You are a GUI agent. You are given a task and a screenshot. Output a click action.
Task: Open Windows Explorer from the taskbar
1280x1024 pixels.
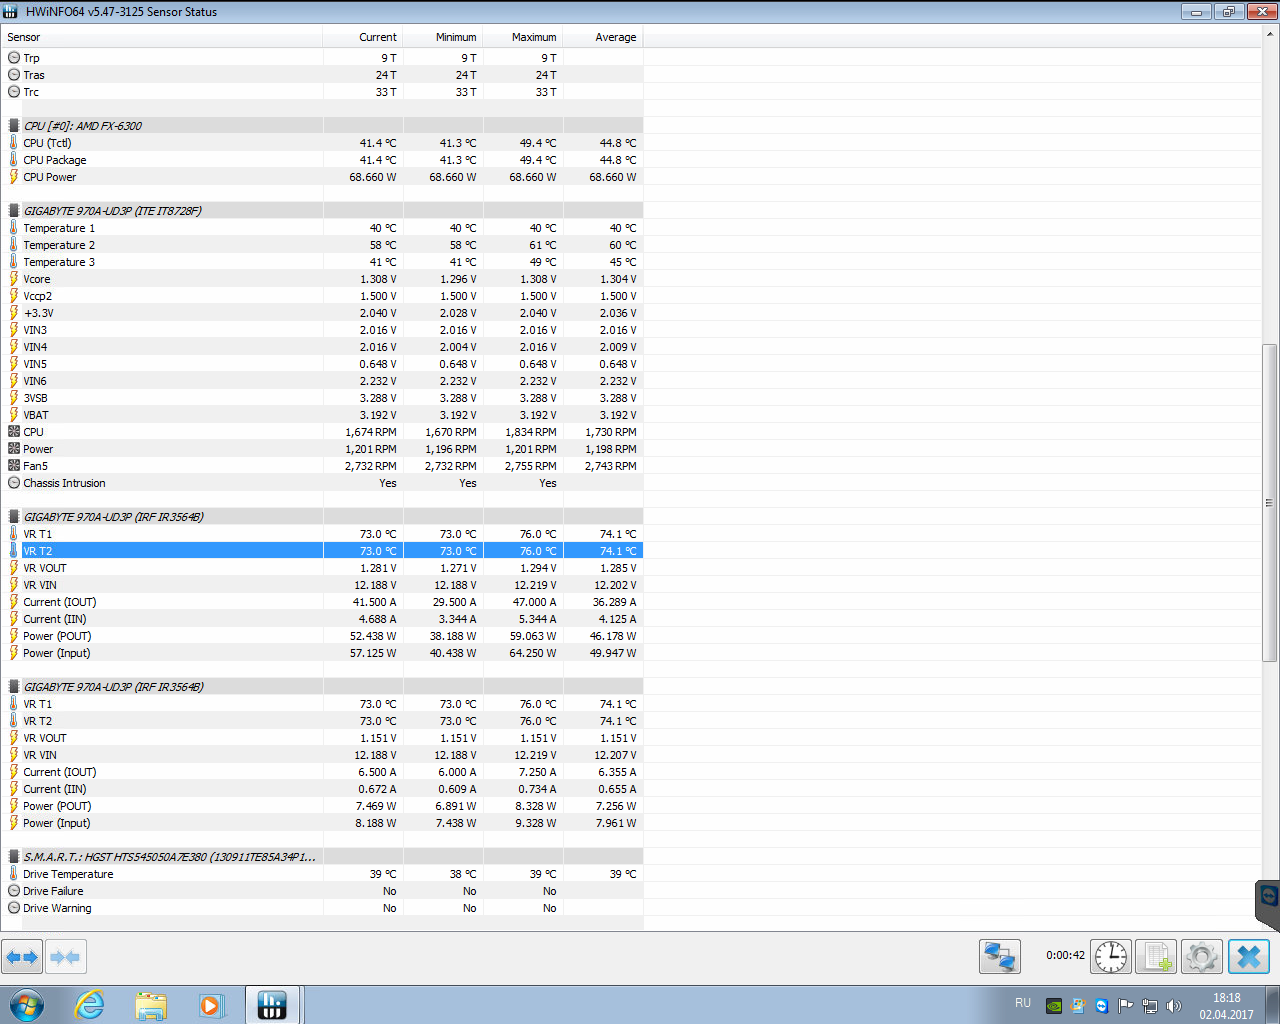(151, 1005)
